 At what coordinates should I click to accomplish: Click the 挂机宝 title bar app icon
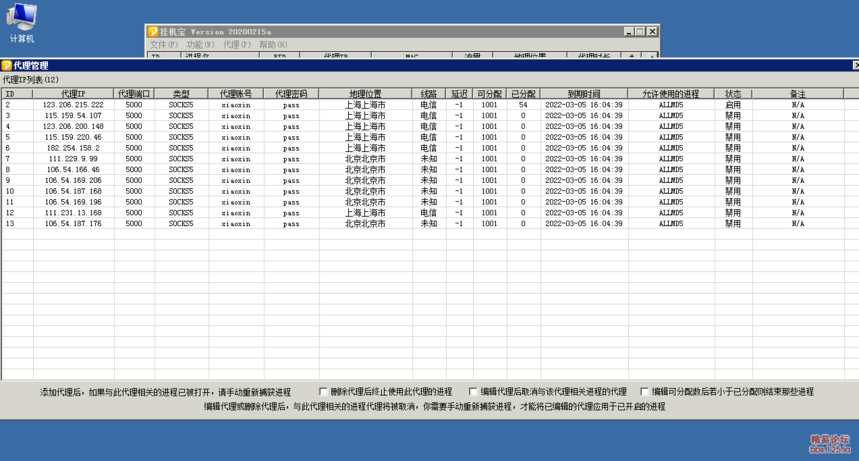click(153, 32)
